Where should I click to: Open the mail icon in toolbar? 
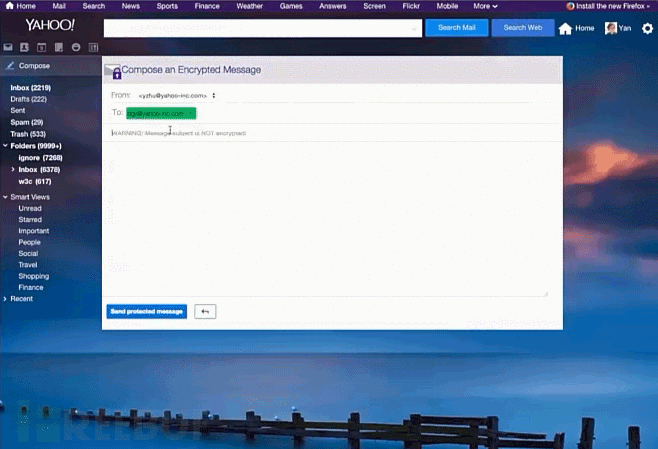pos(8,47)
